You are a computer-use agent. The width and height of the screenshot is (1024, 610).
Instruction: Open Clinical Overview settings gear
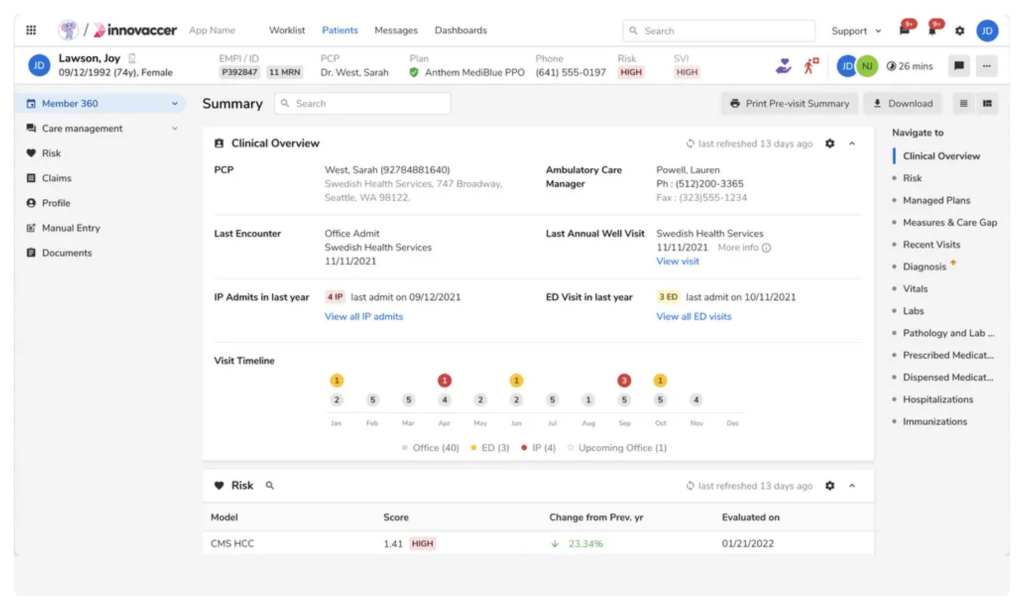[829, 143]
